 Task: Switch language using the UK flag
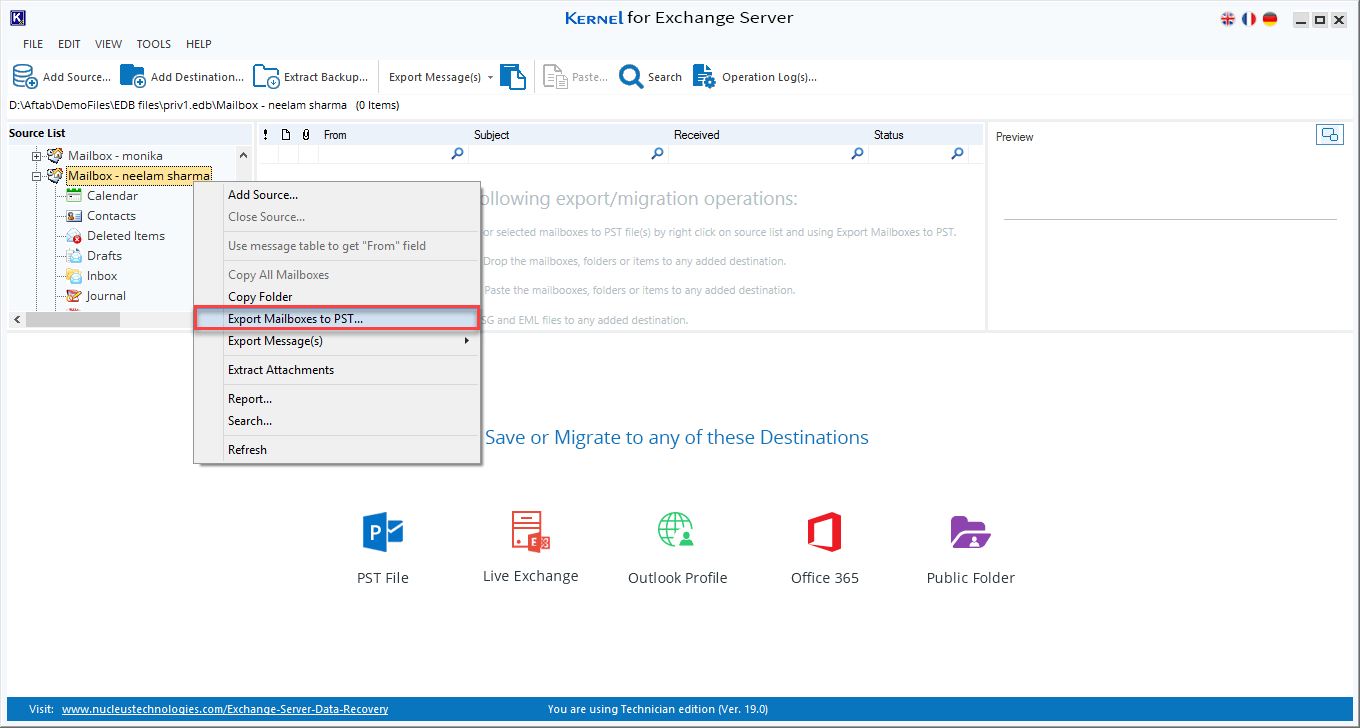[x=1228, y=19]
